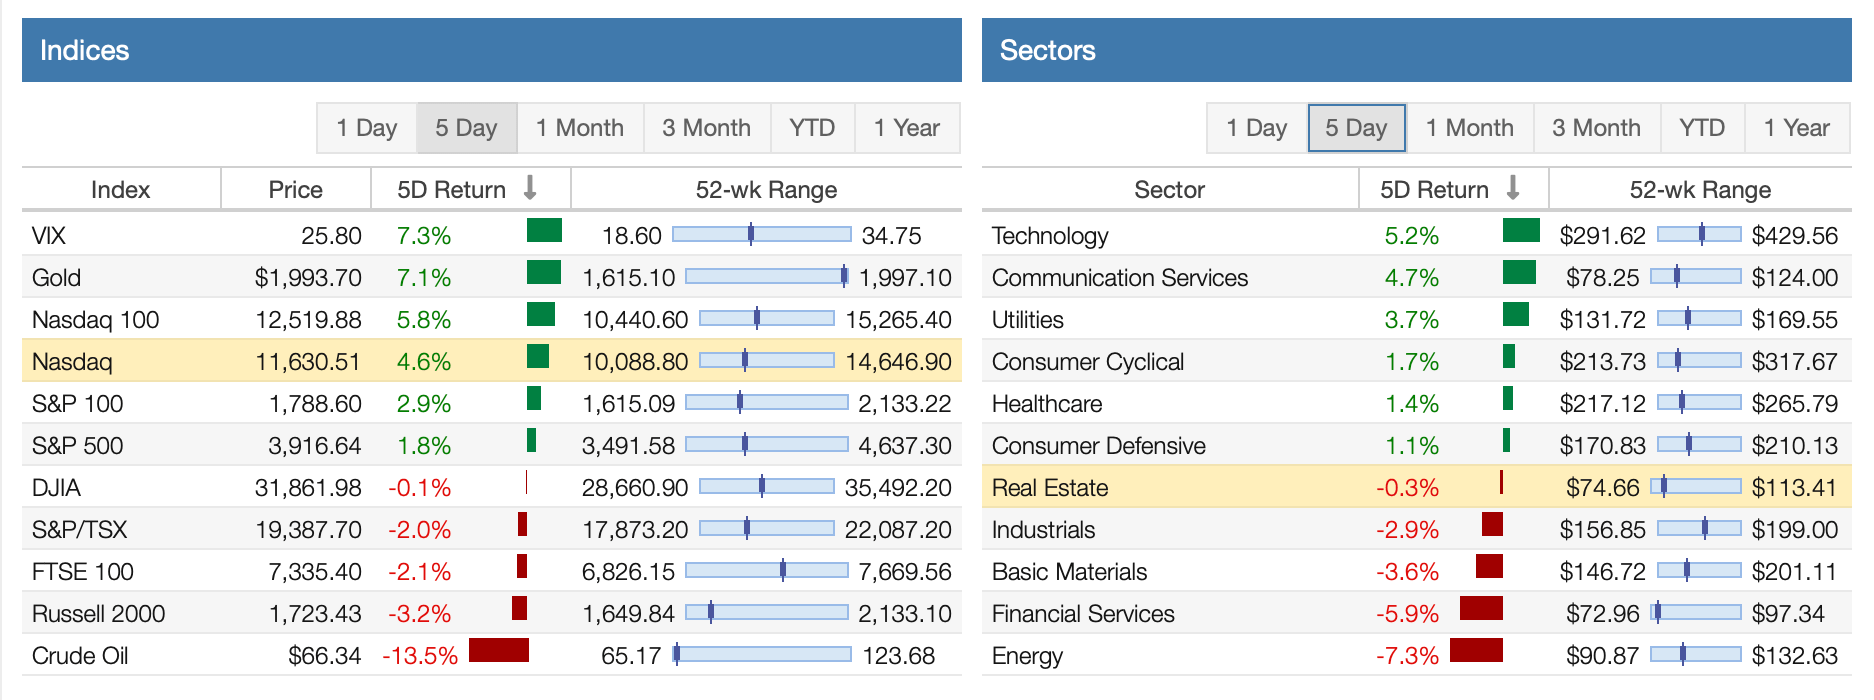Click Energy 5D return -7.3%
This screenshot has width=1874, height=700.
tap(1408, 656)
